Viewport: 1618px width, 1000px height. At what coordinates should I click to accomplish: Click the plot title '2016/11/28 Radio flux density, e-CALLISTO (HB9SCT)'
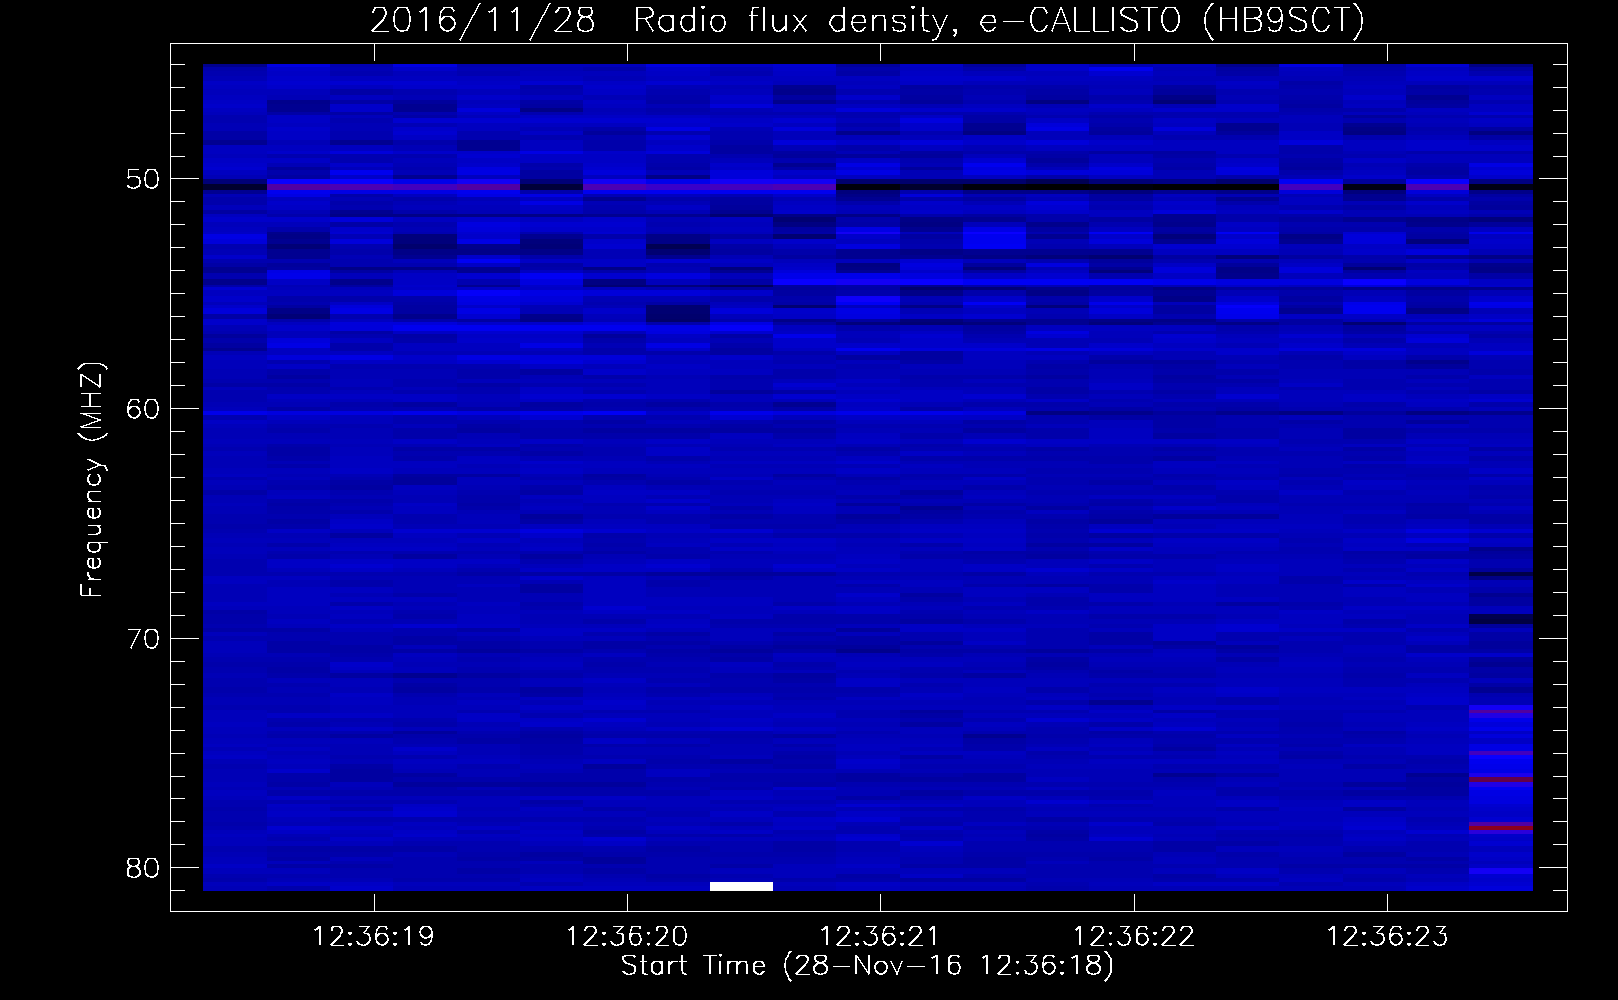[x=867, y=20]
